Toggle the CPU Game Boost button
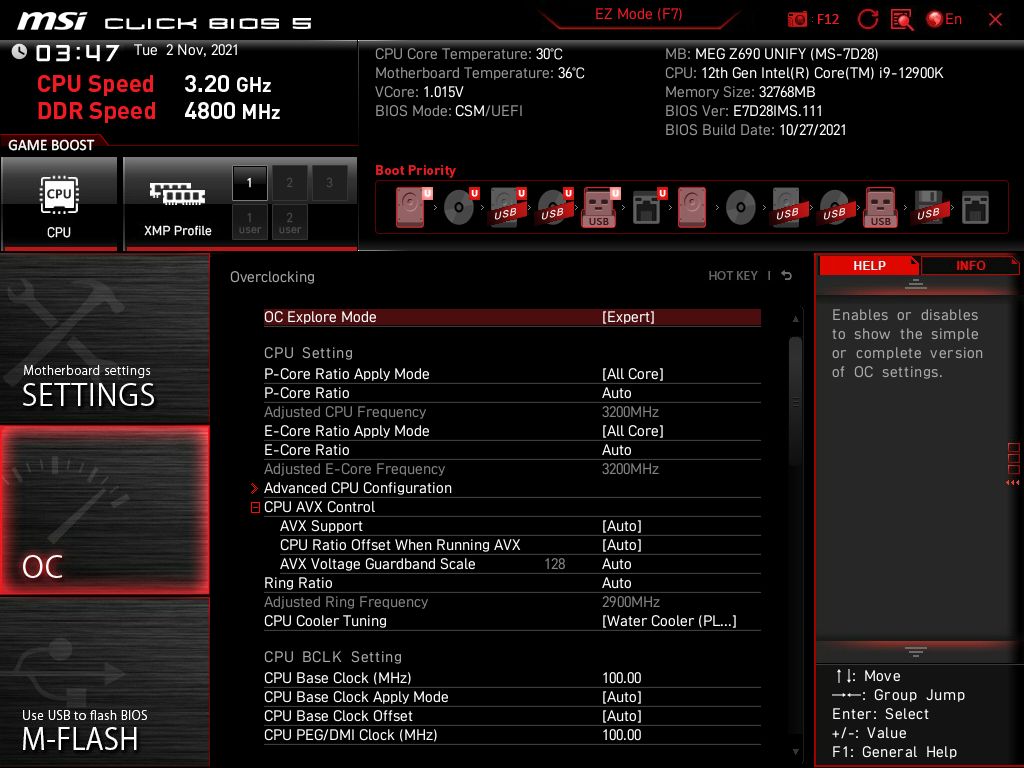 [x=59, y=203]
